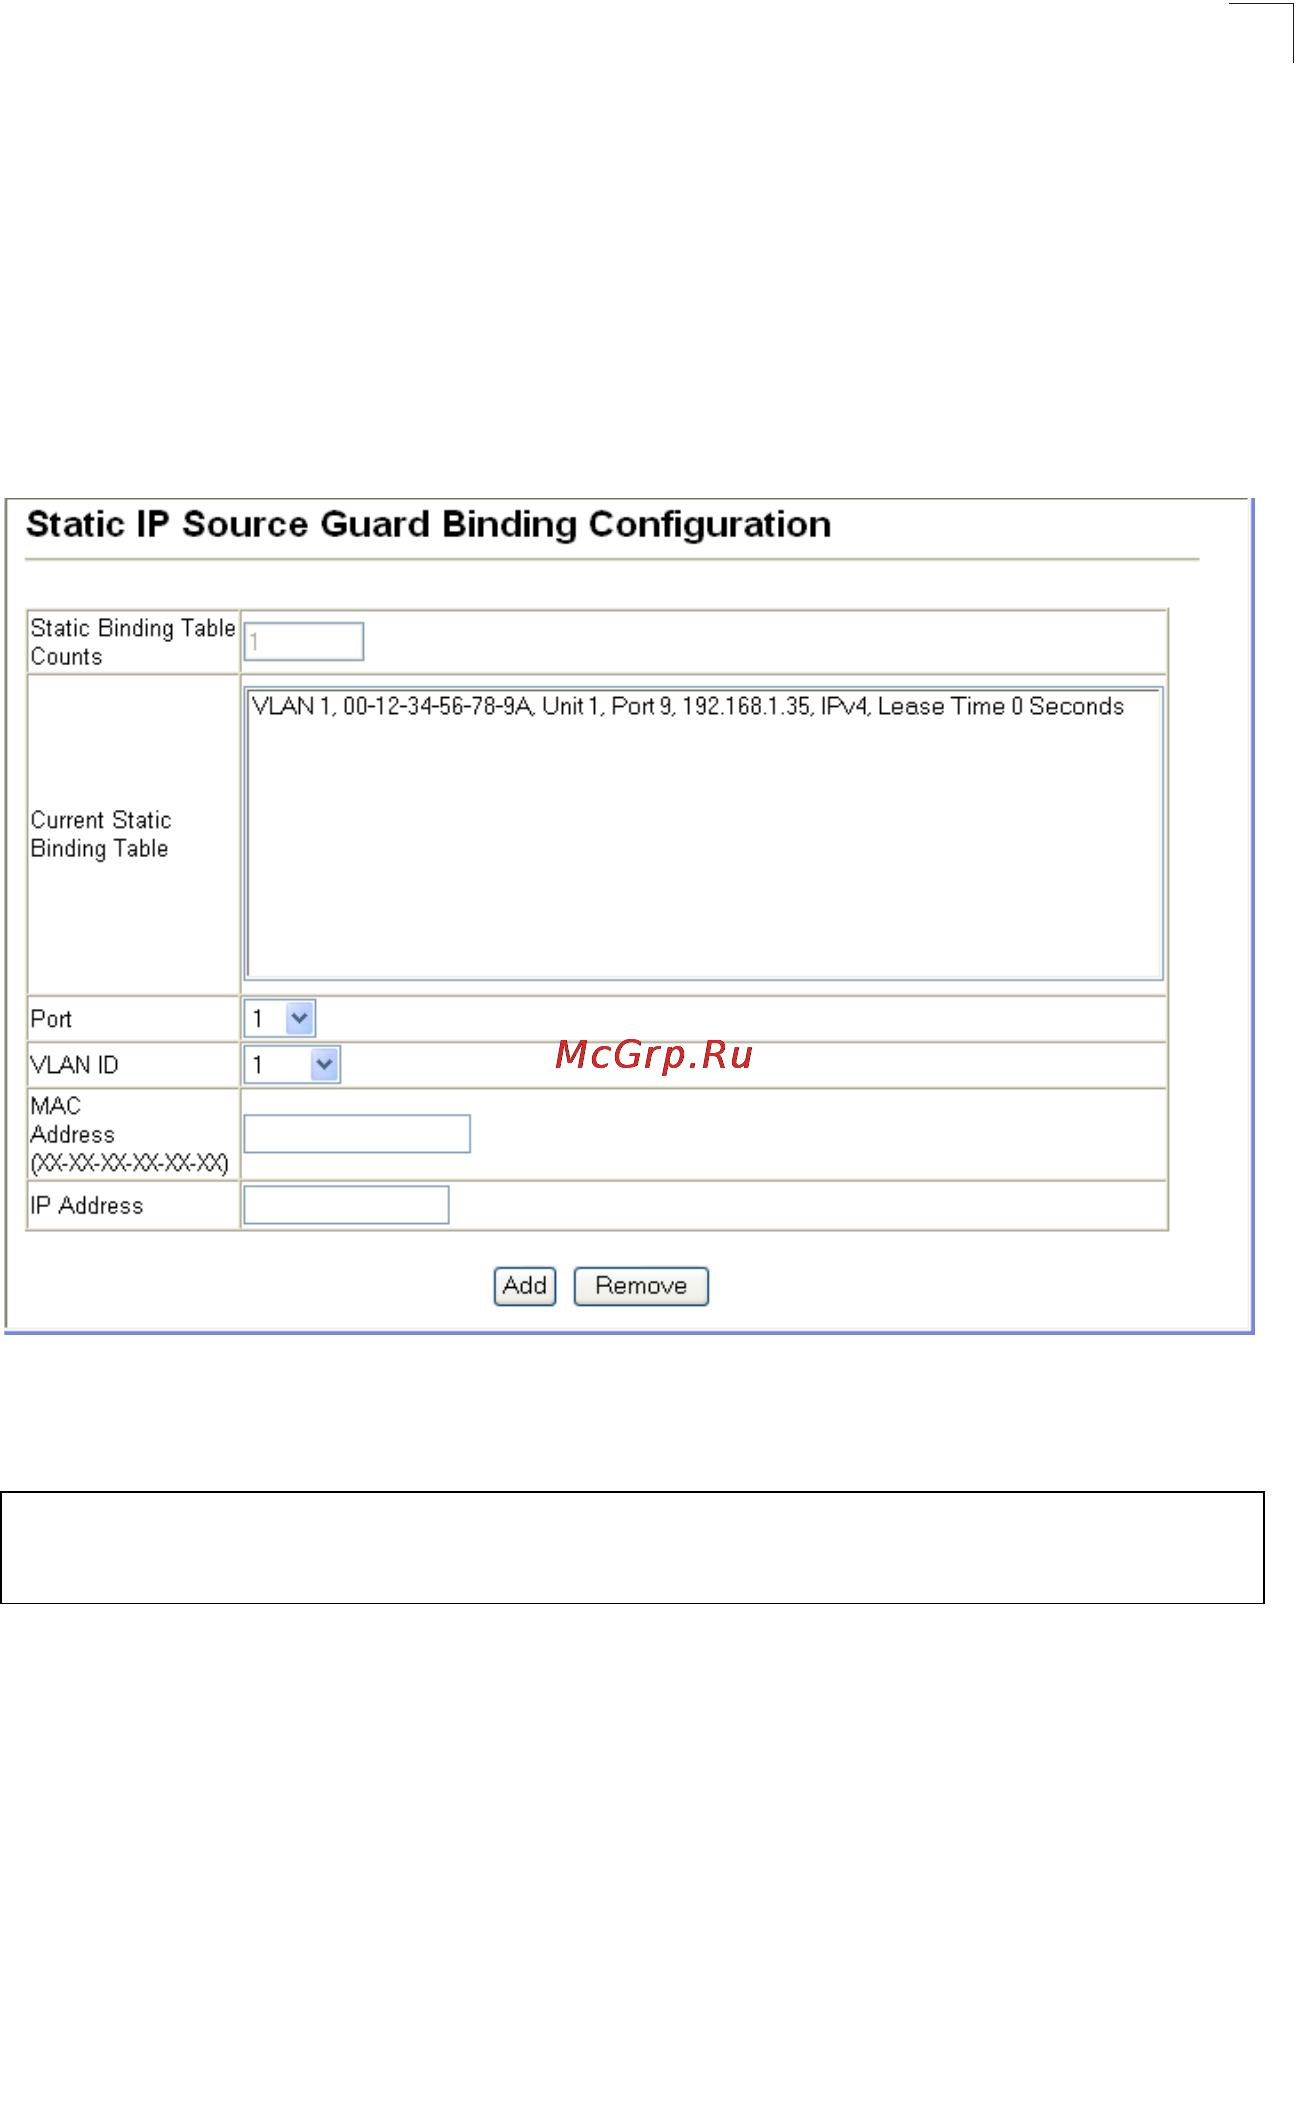The image size is (1297, 2107).
Task: Click the Add button
Action: tap(525, 1286)
